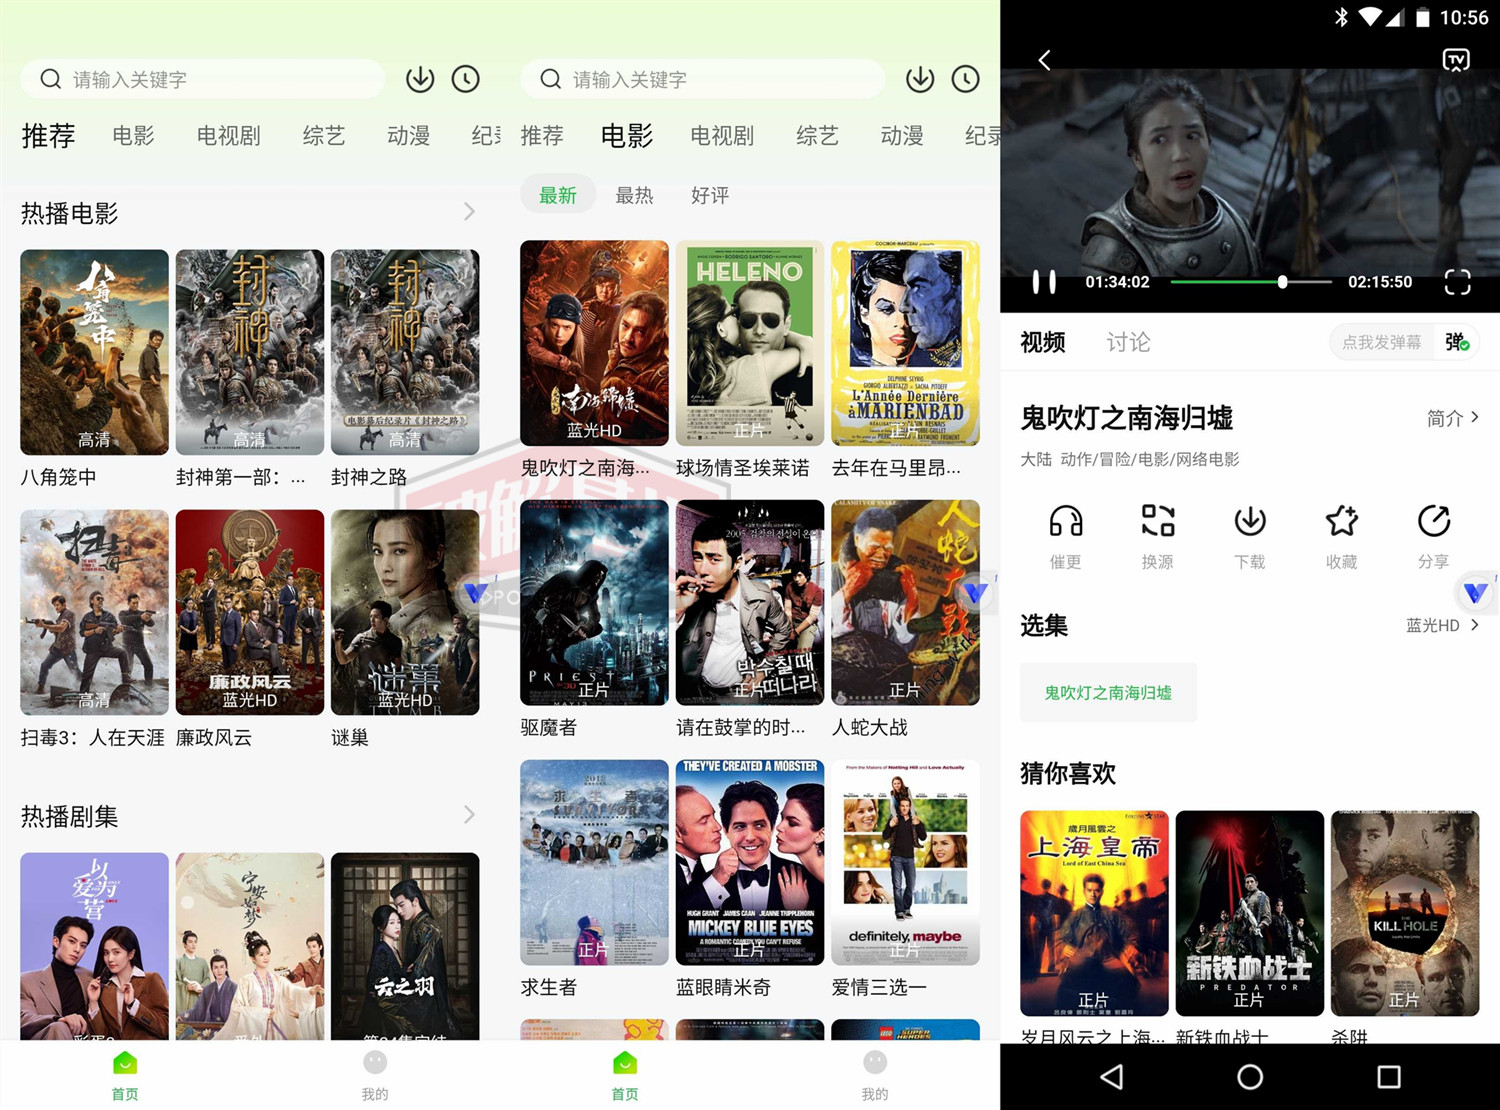
Task: Open 八角笼中 movie poster
Action: tap(94, 352)
